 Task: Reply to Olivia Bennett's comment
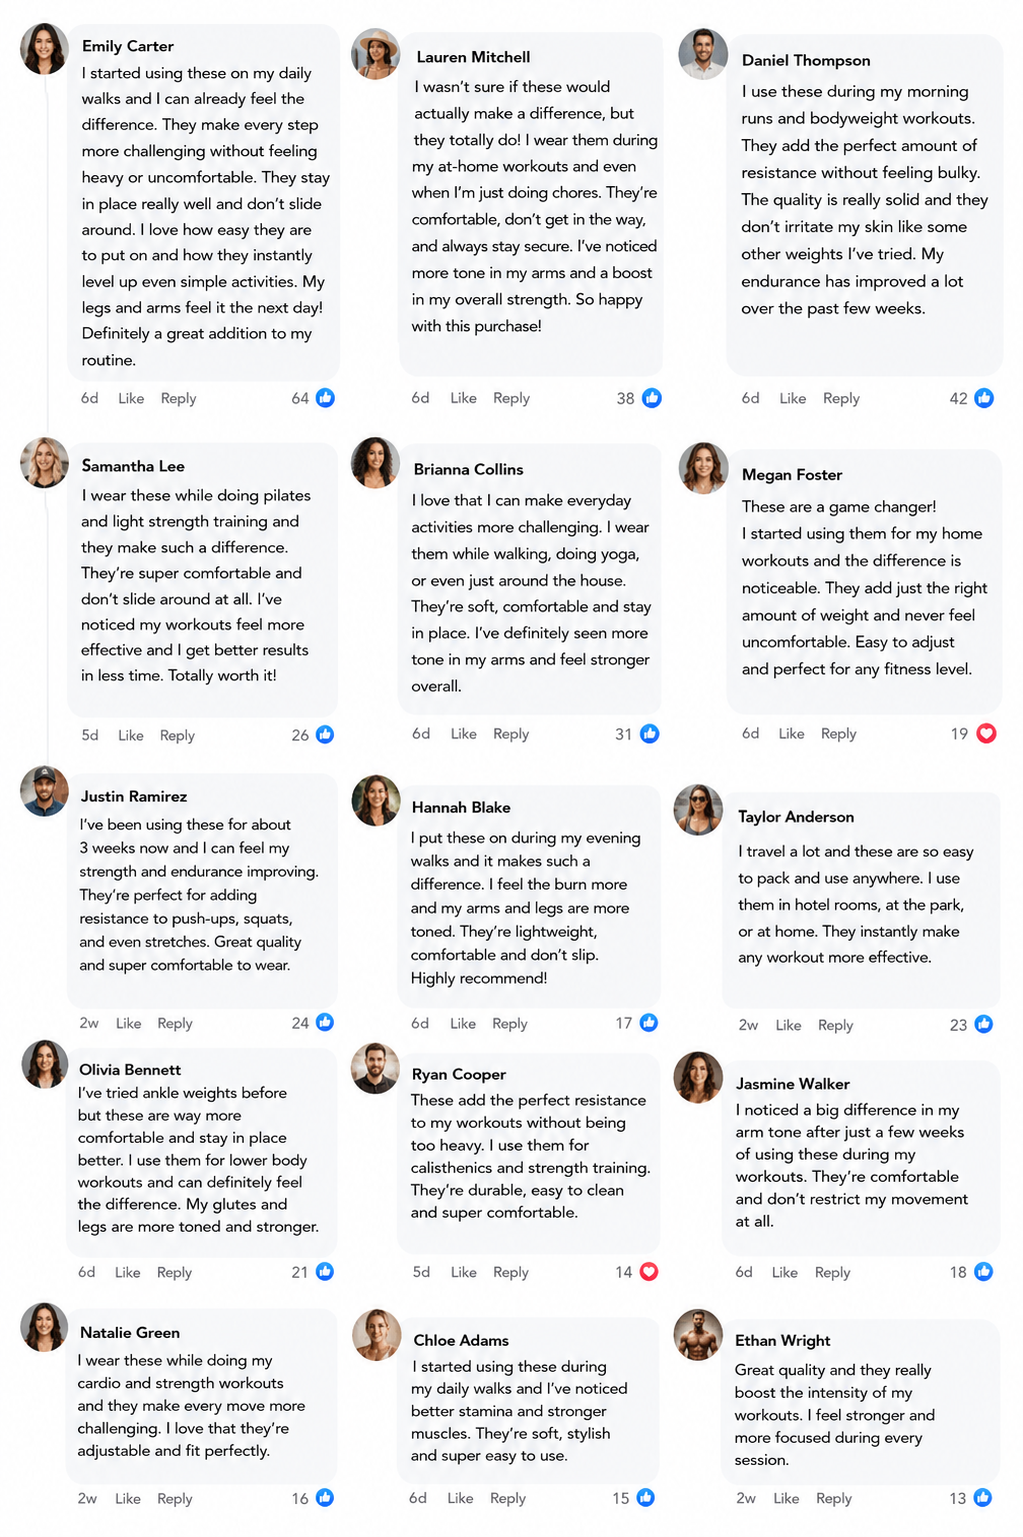coord(174,1273)
